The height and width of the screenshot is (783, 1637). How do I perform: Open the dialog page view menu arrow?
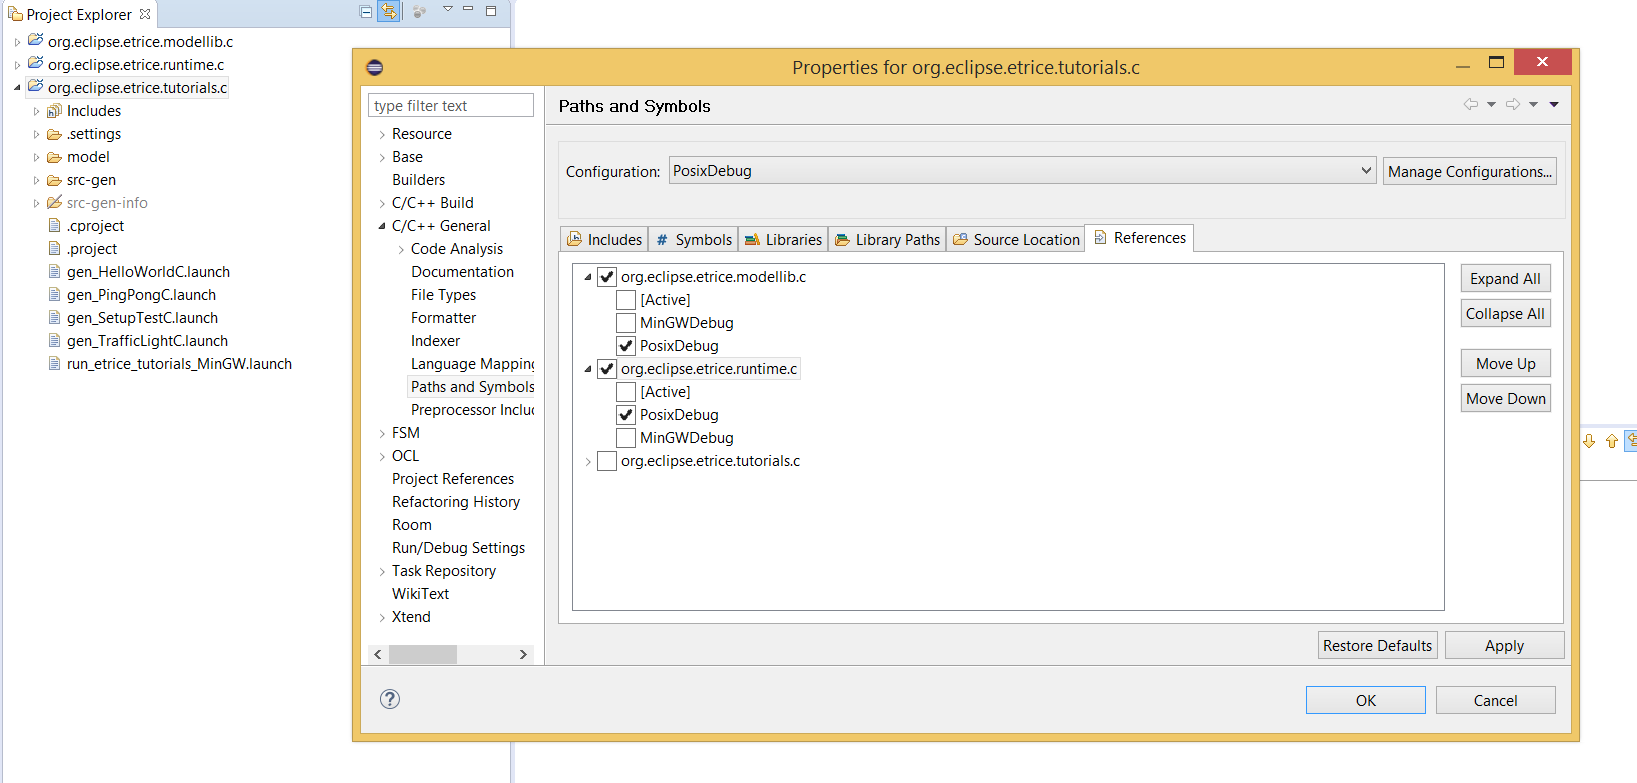click(1554, 104)
